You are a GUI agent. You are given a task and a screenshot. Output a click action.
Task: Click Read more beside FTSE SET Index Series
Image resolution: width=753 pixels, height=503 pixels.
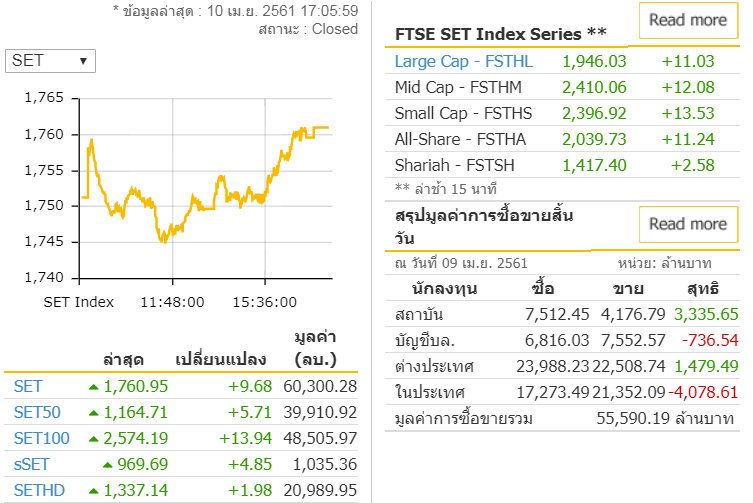(688, 20)
